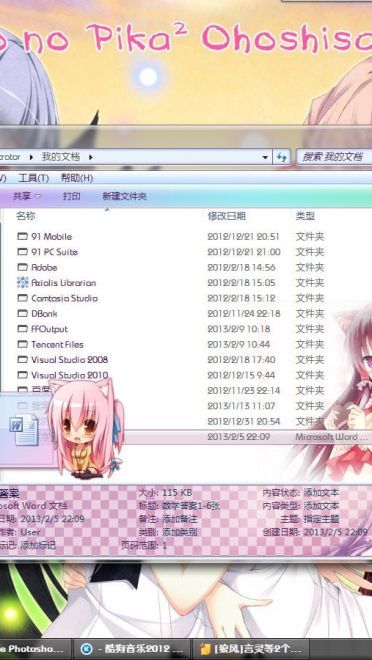Click the KuGou music taskbar icon
This screenshot has height=660, width=372.
[x=86, y=649]
